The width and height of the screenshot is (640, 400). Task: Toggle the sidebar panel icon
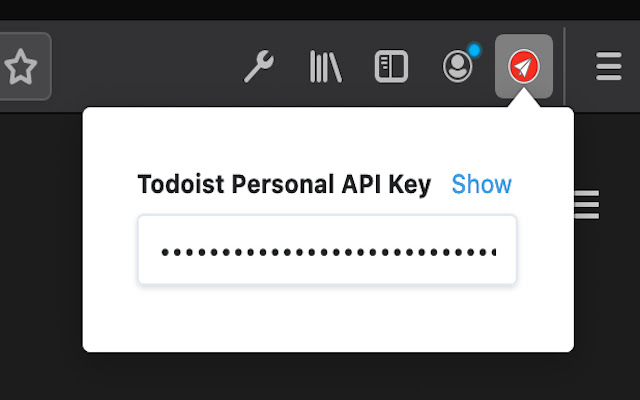[x=391, y=67]
